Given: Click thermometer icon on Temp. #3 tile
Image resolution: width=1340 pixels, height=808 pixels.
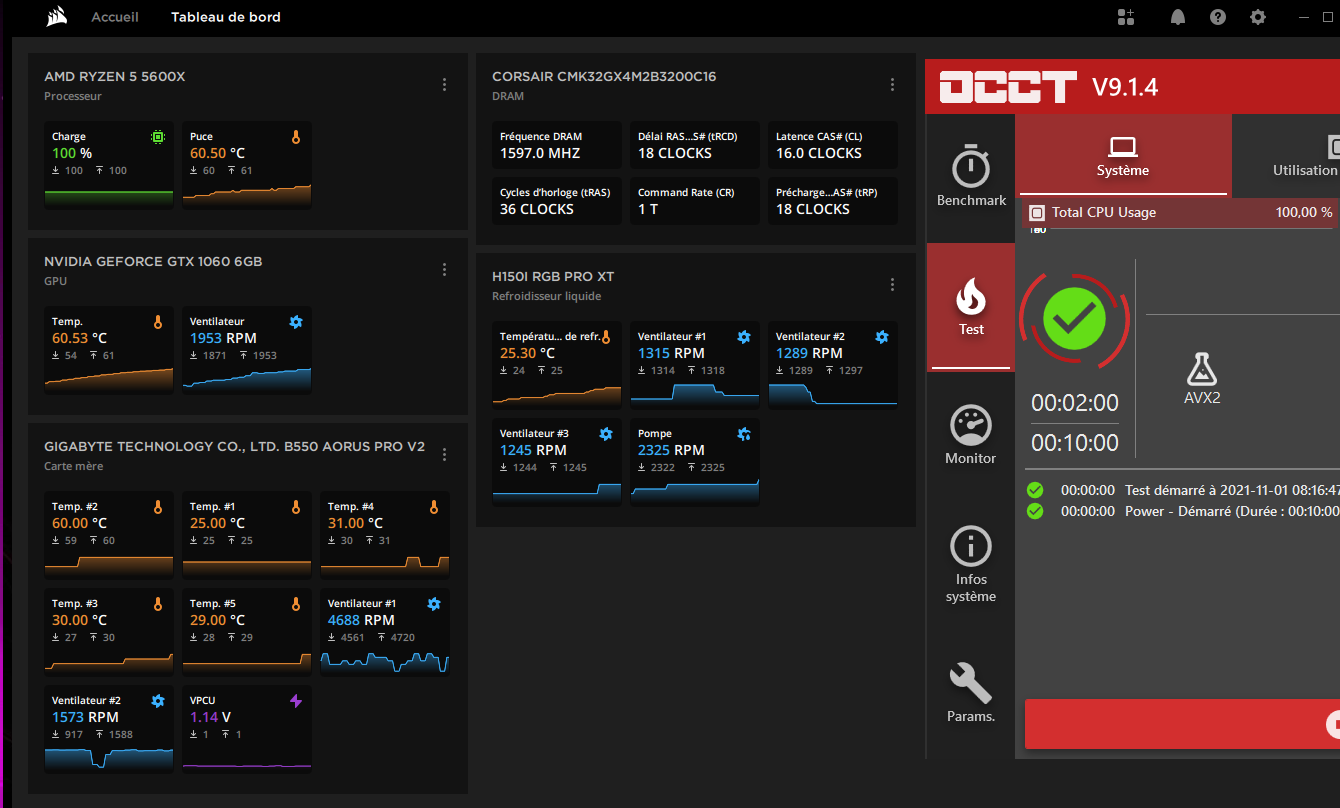Looking at the screenshot, I should [x=158, y=604].
